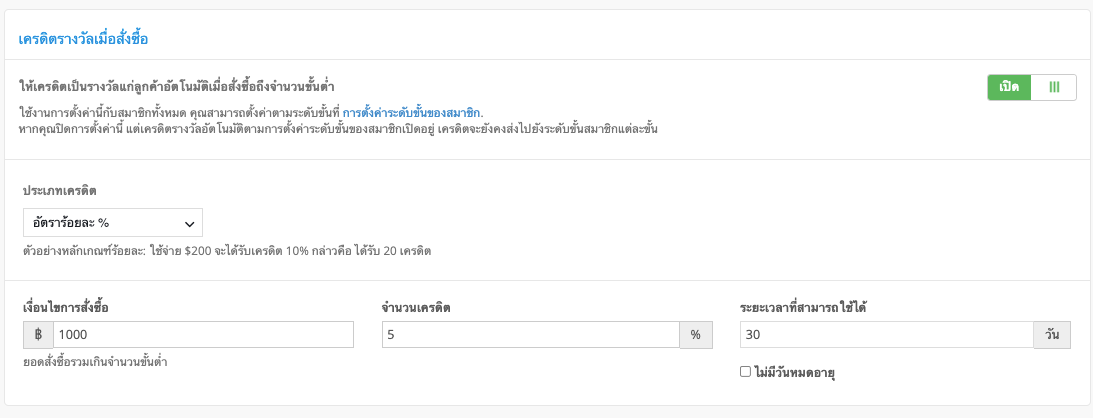Click the ให้เครดิตเป็นรางวัลแก่ลูกค้า bold title
The height and width of the screenshot is (418, 1093).
177,87
